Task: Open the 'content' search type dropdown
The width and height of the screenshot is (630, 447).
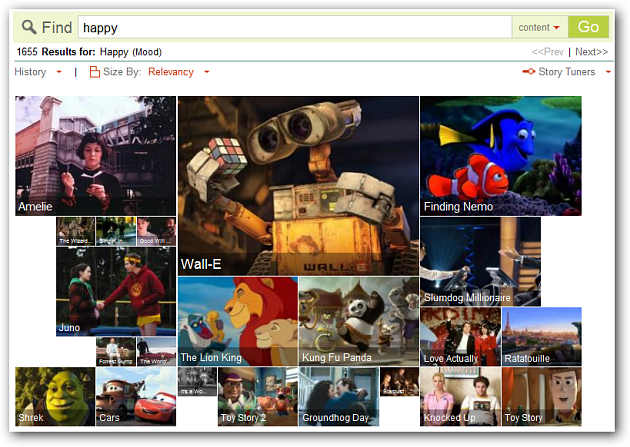Action: tap(540, 27)
